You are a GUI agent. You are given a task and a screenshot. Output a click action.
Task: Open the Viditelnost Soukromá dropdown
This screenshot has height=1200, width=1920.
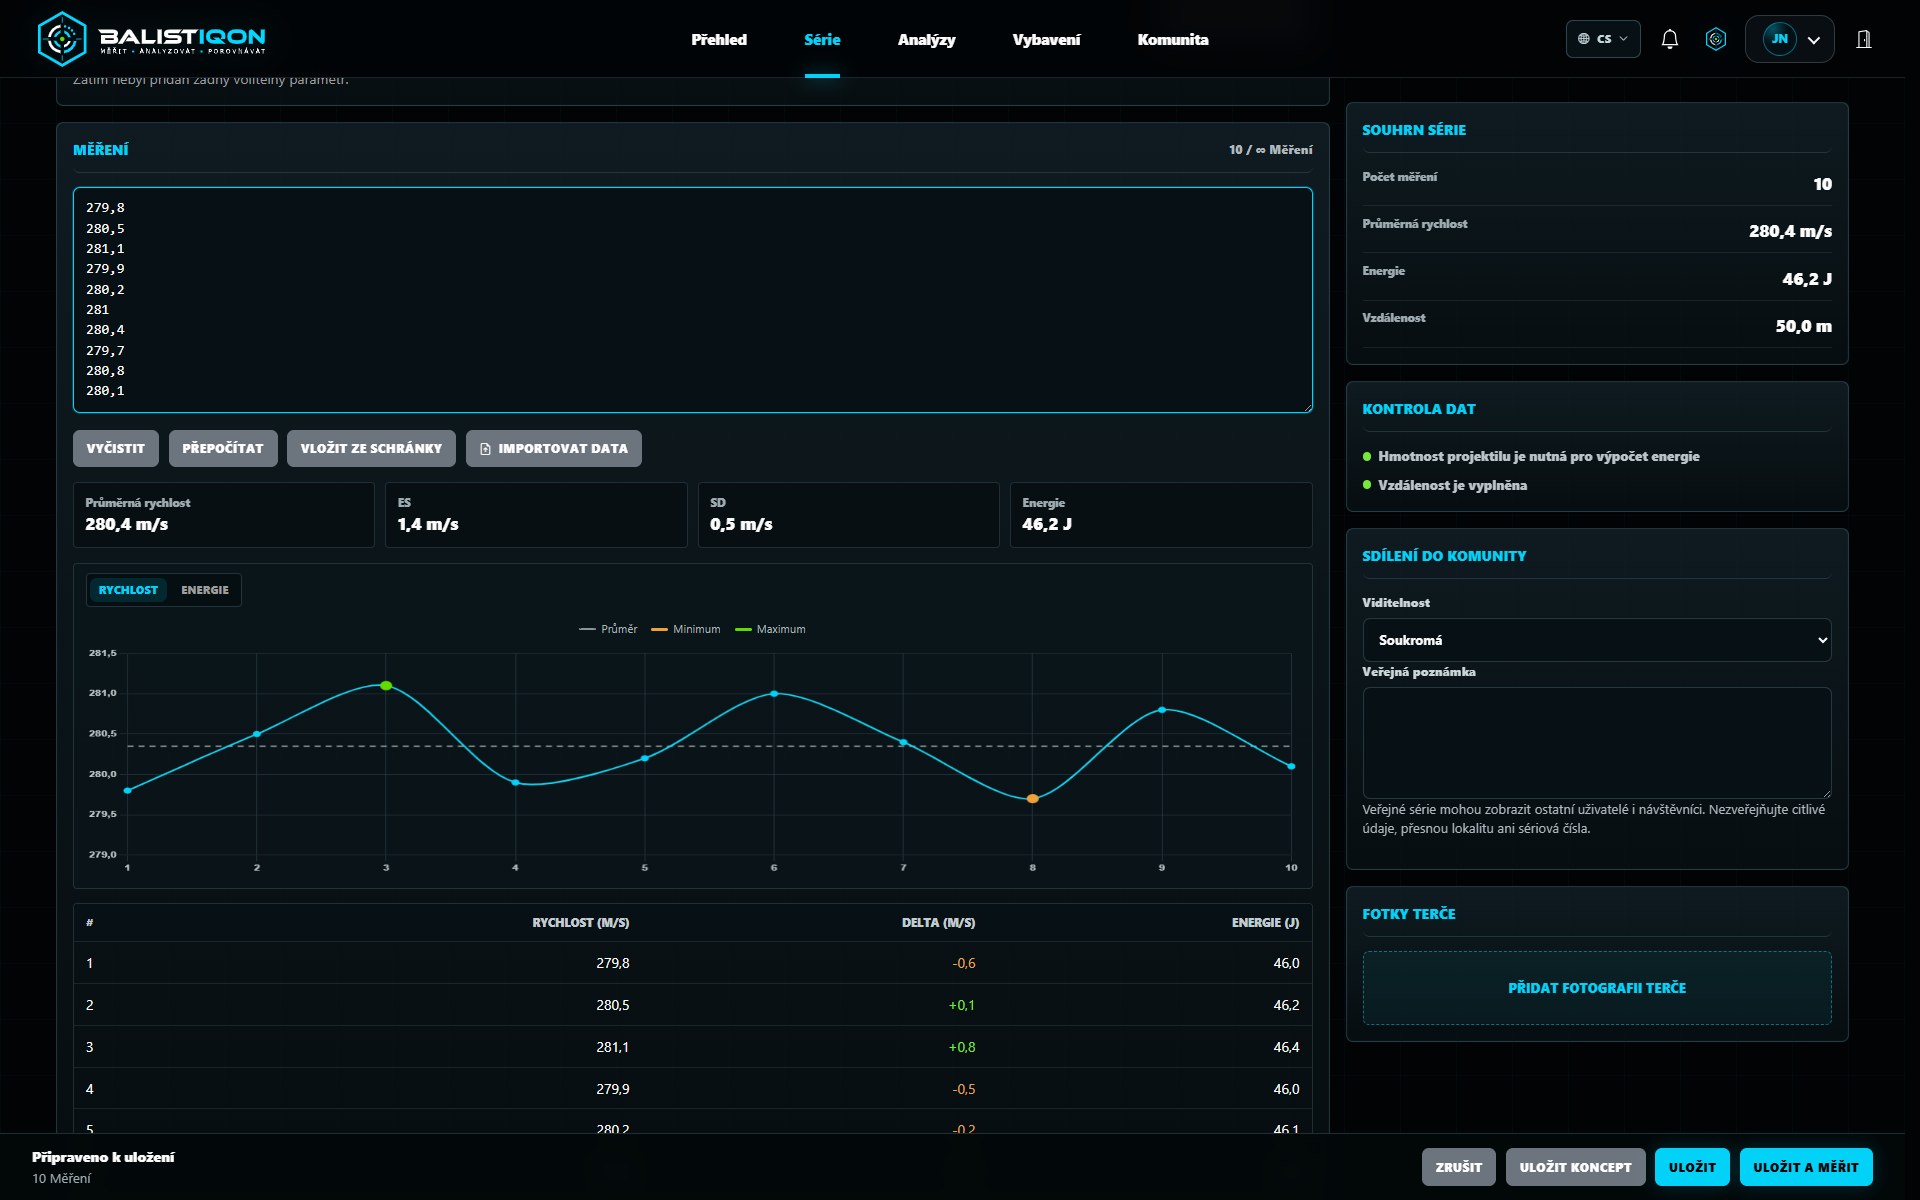pos(1596,640)
